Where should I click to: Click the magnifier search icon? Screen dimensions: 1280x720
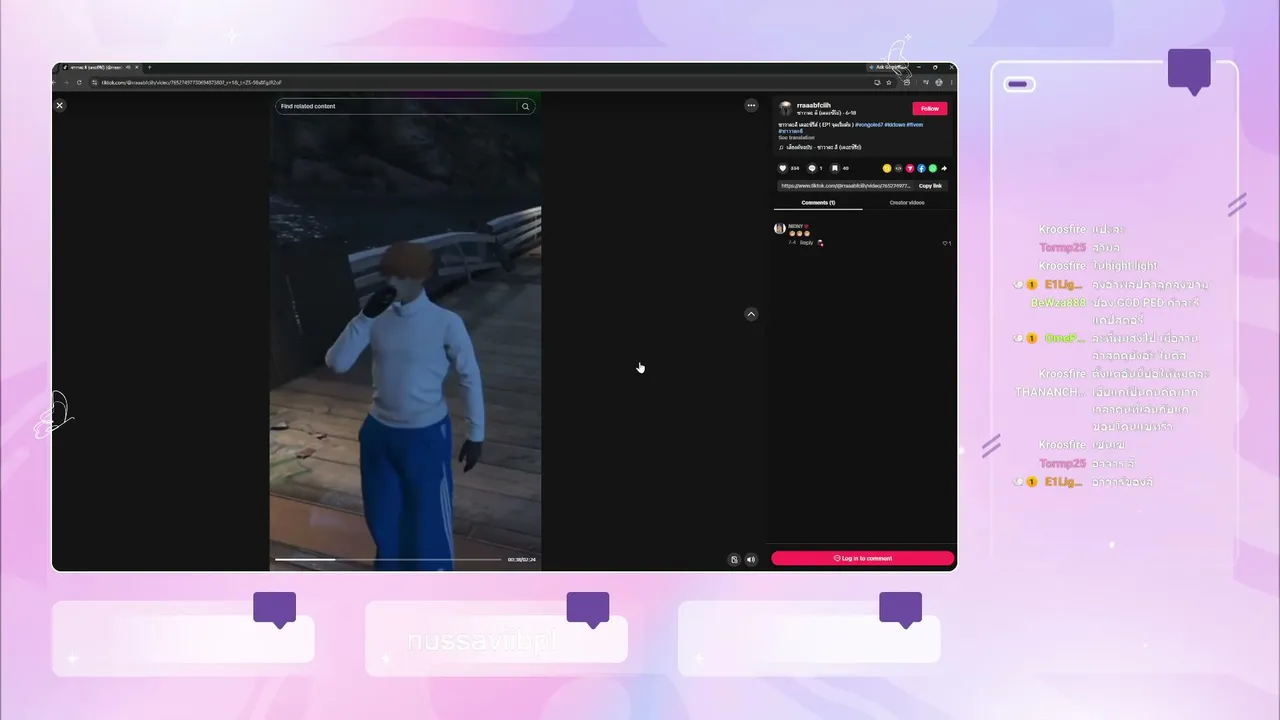525,106
